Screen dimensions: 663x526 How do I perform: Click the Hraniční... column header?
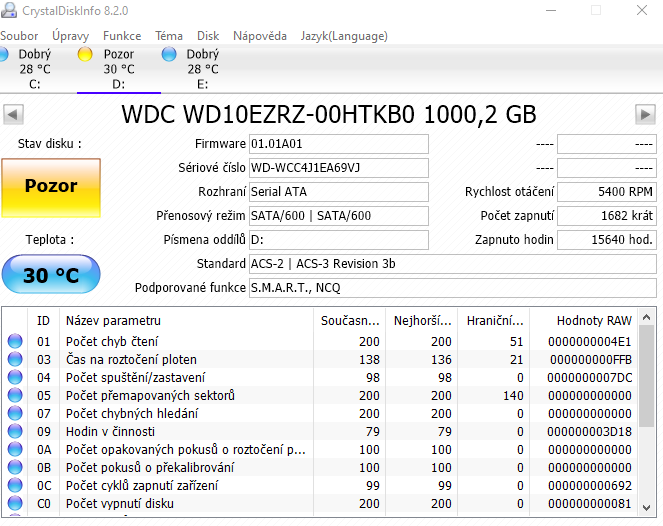494,321
